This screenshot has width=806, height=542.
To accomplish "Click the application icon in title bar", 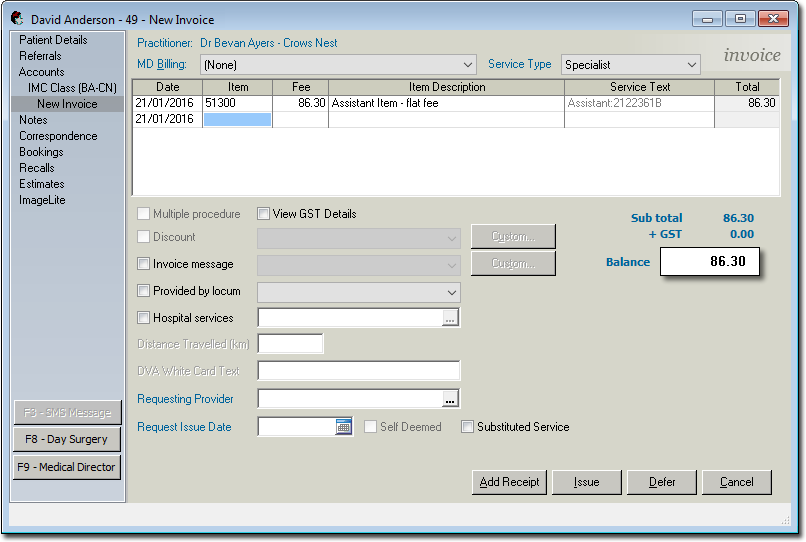I will tap(17, 19).
